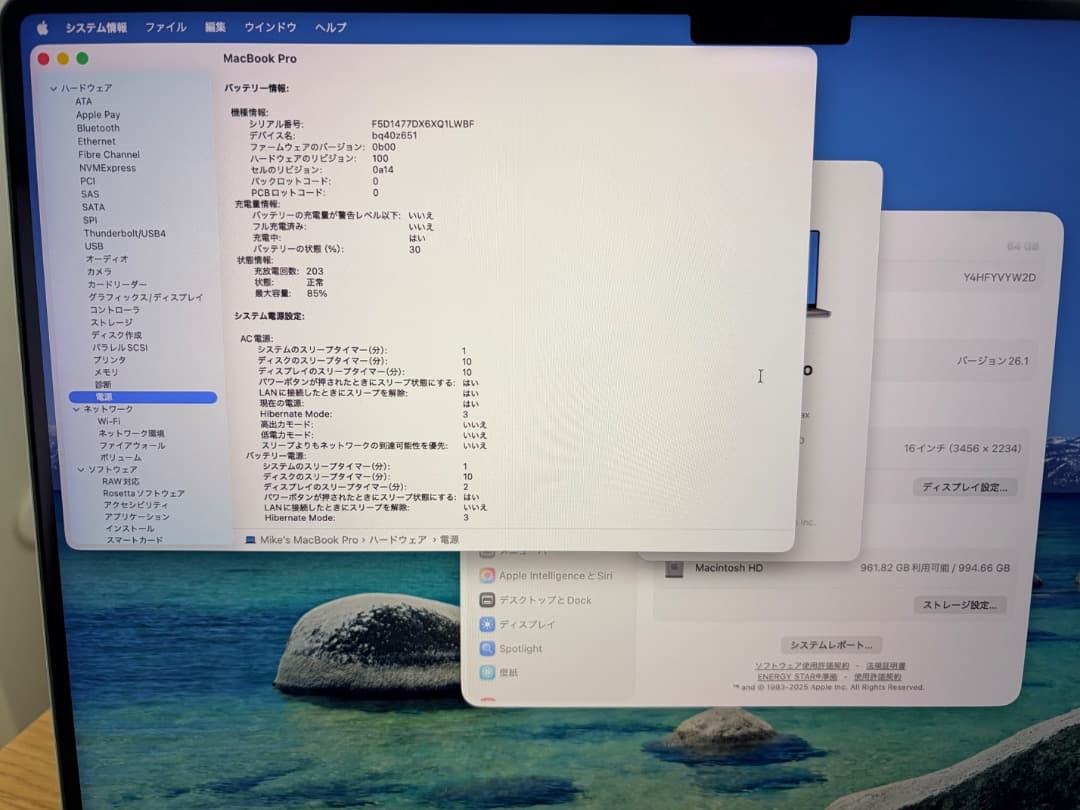Screen dimensions: 1080x810
Task: Click the device name bq40z651
Action: tap(394, 136)
